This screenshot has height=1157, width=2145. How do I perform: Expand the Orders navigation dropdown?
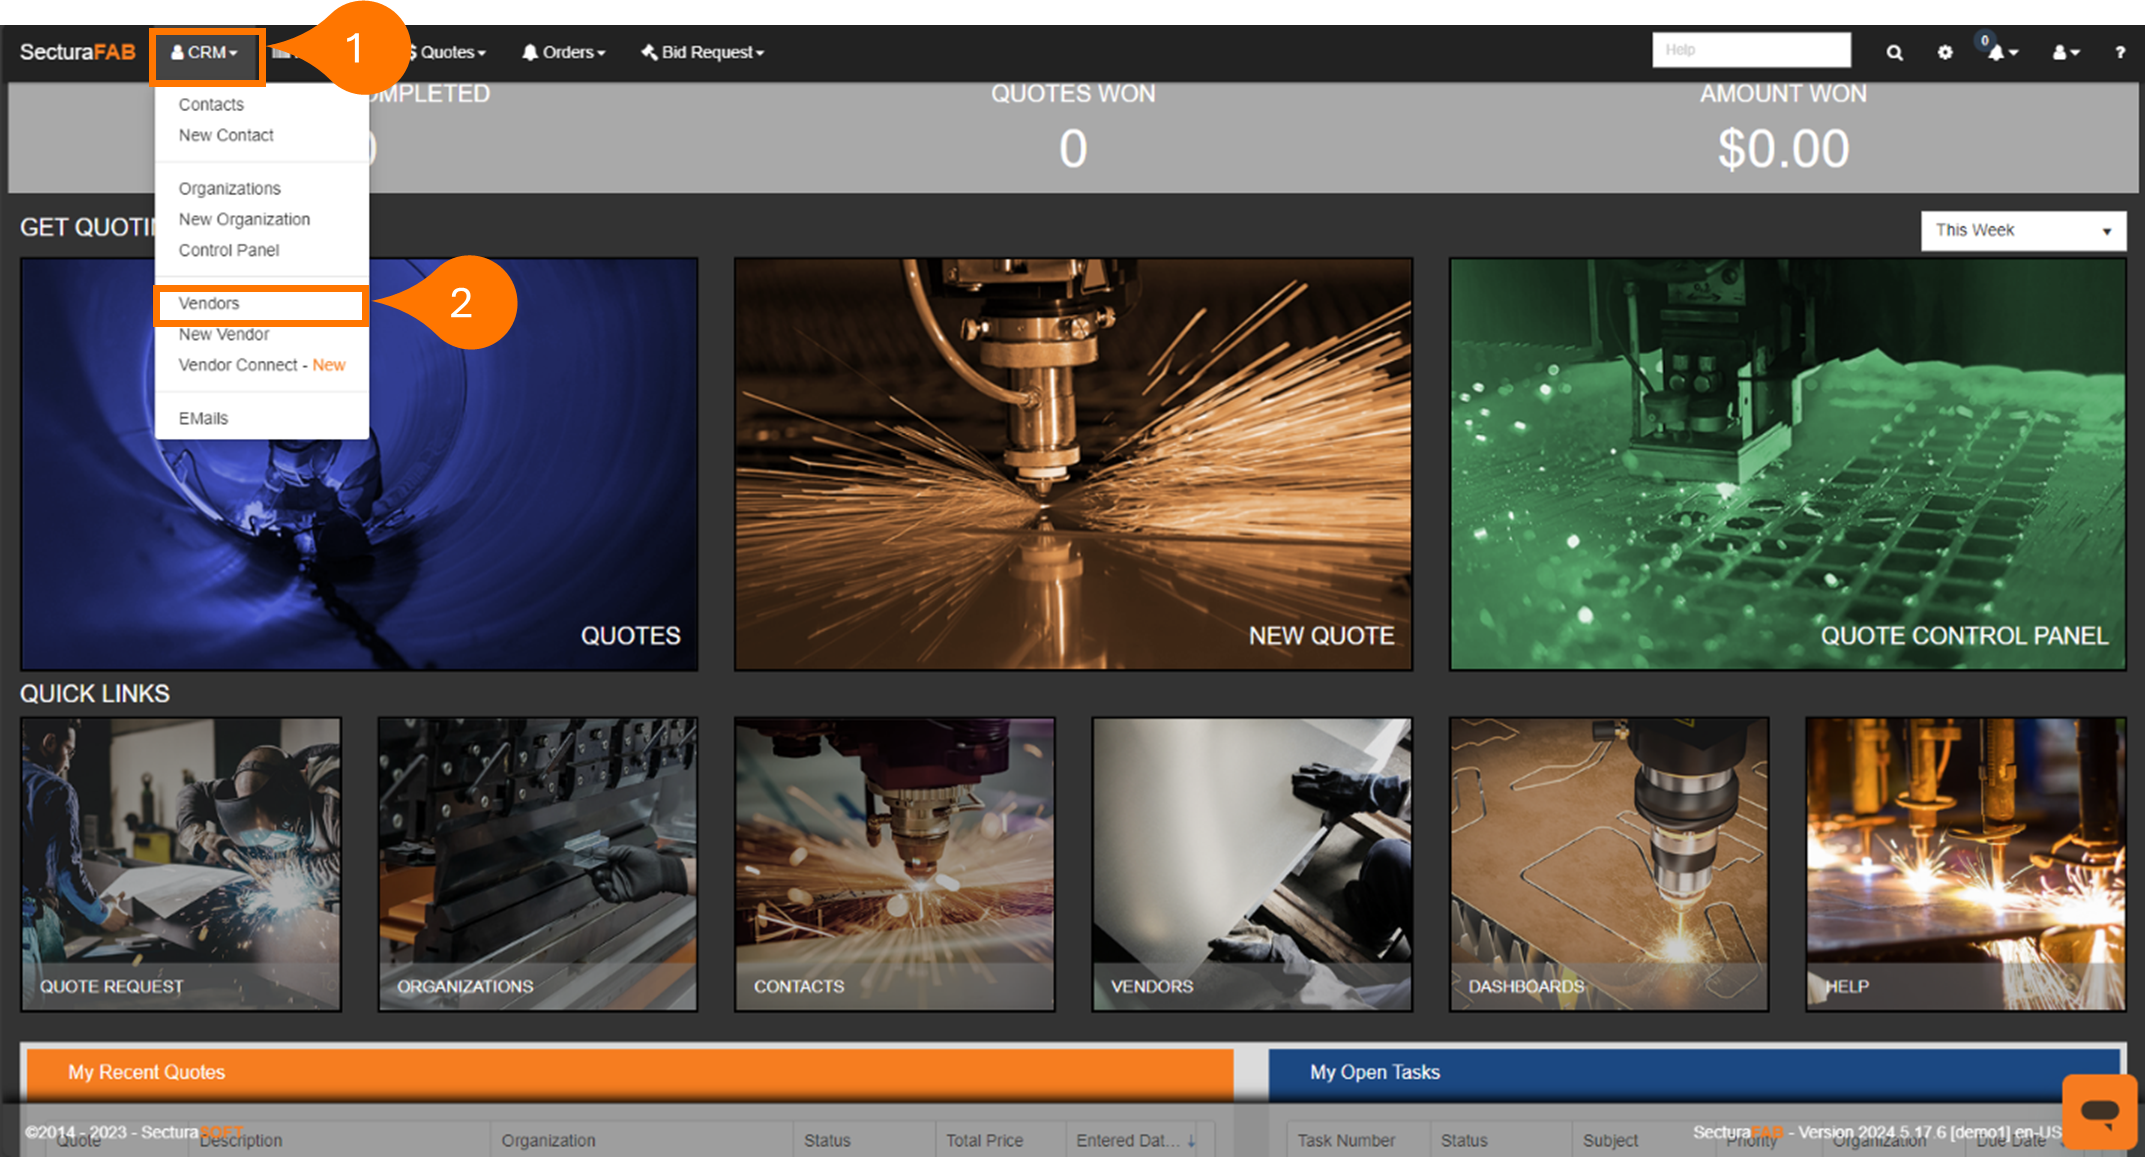[x=564, y=52]
